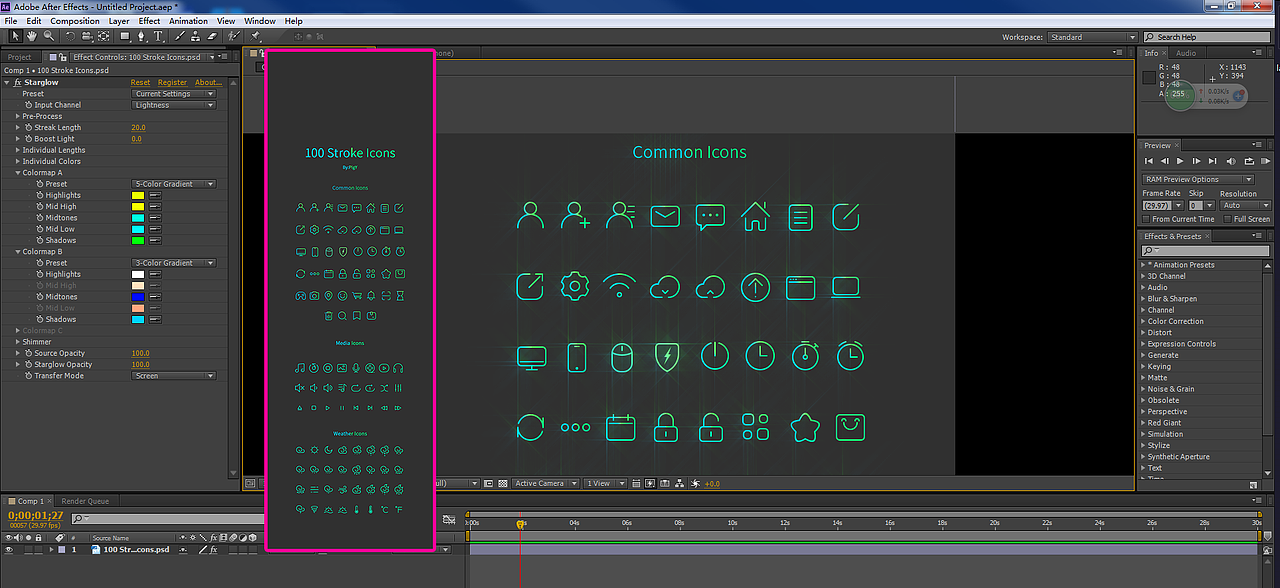Select the Roto Brush tool
The height and width of the screenshot is (588, 1280).
234,36
